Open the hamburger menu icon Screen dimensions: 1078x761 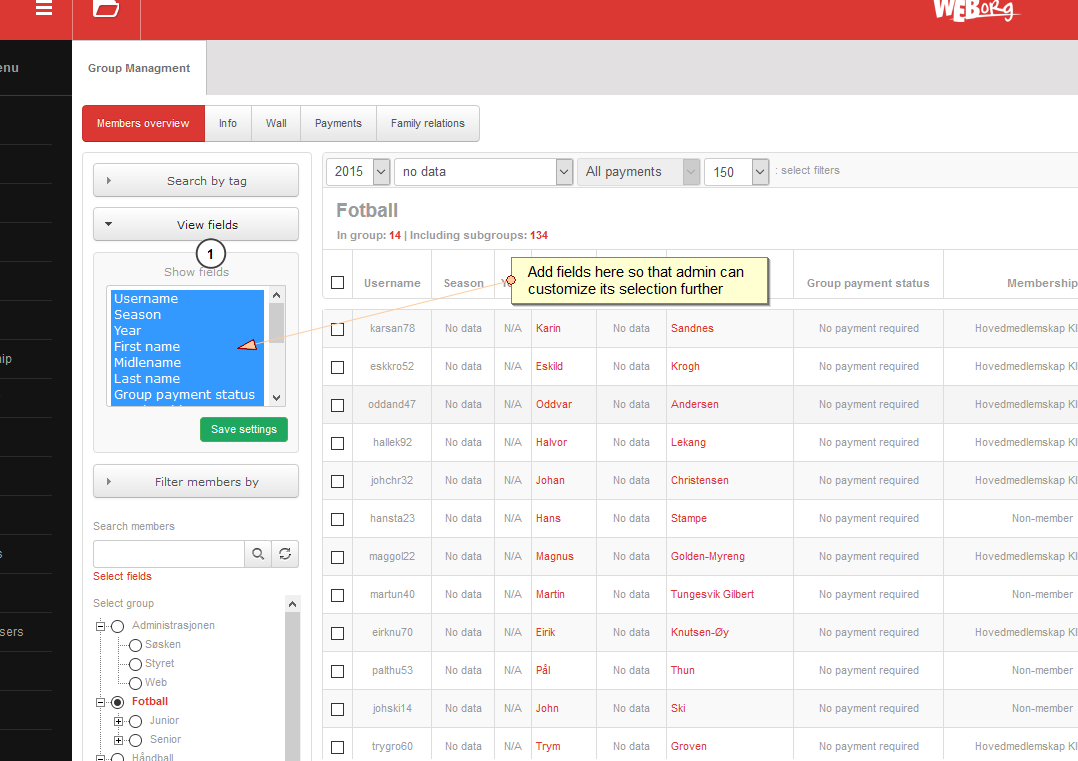[x=44, y=8]
